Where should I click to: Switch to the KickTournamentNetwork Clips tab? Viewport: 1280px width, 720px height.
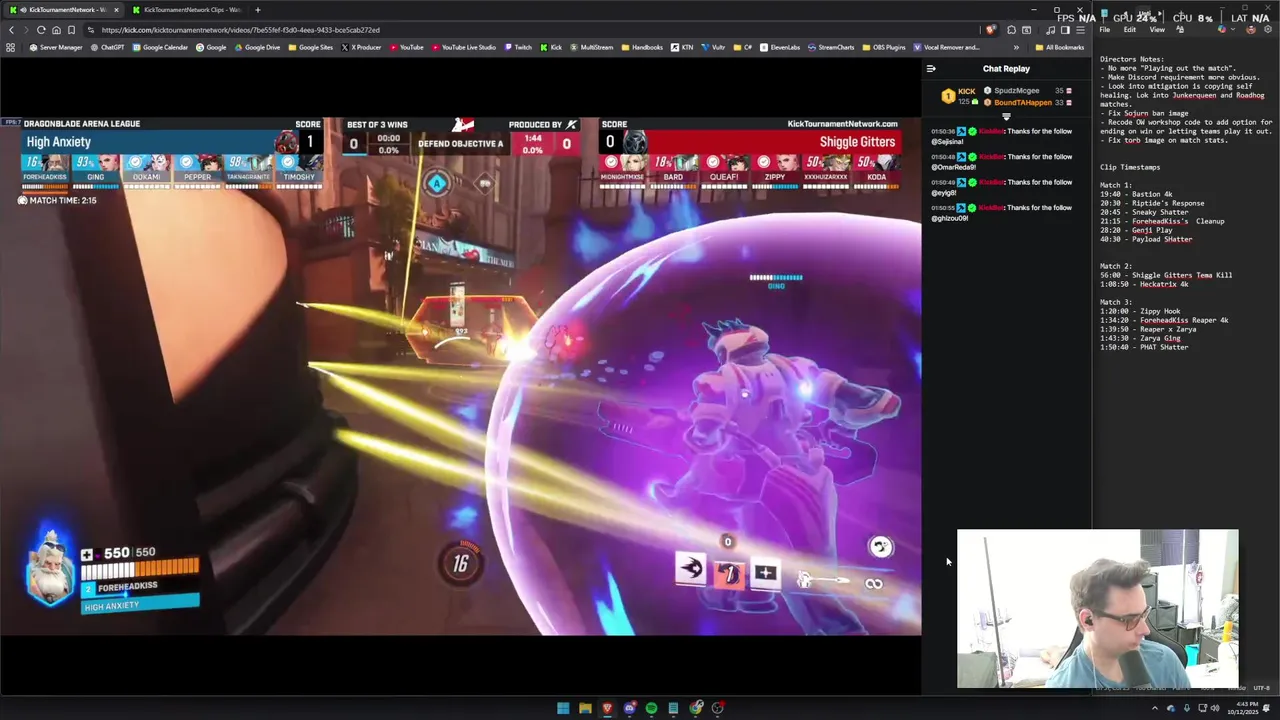[186, 10]
